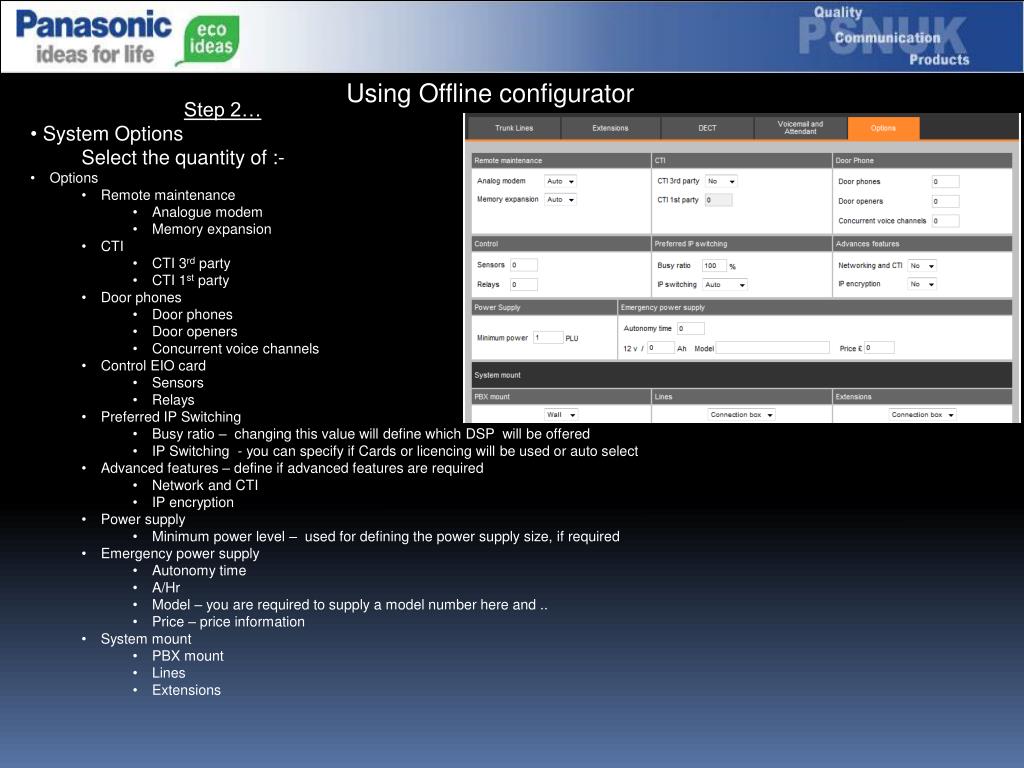This screenshot has height=768, width=1024.
Task: Click the Network and CTI bullet
Action: pos(204,485)
